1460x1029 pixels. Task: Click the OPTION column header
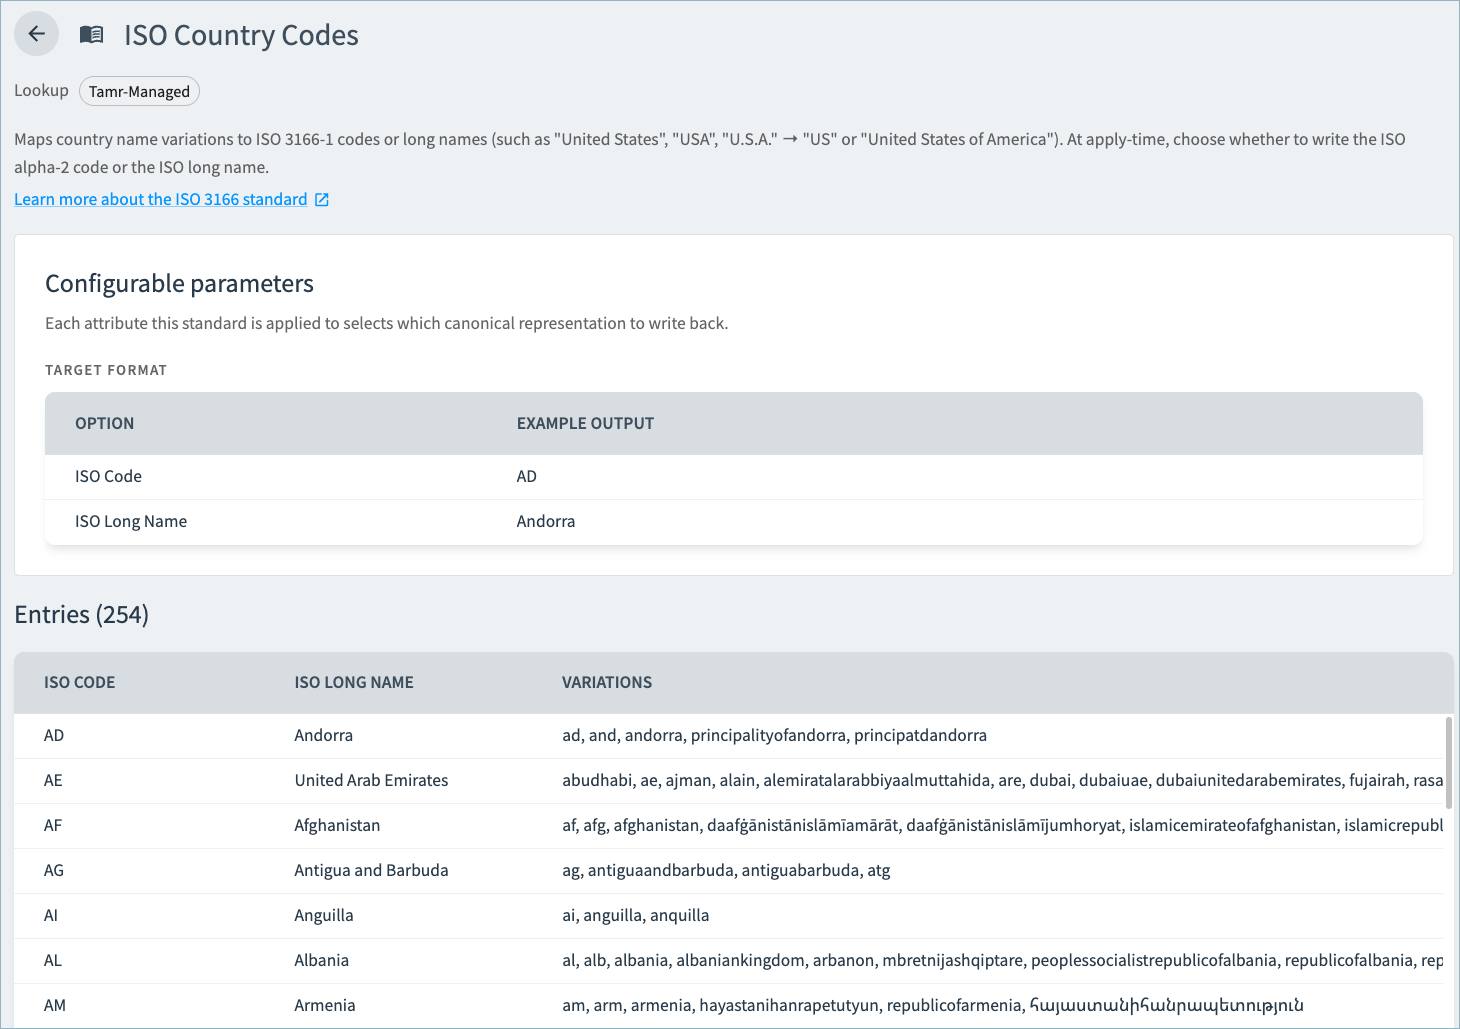(x=105, y=423)
